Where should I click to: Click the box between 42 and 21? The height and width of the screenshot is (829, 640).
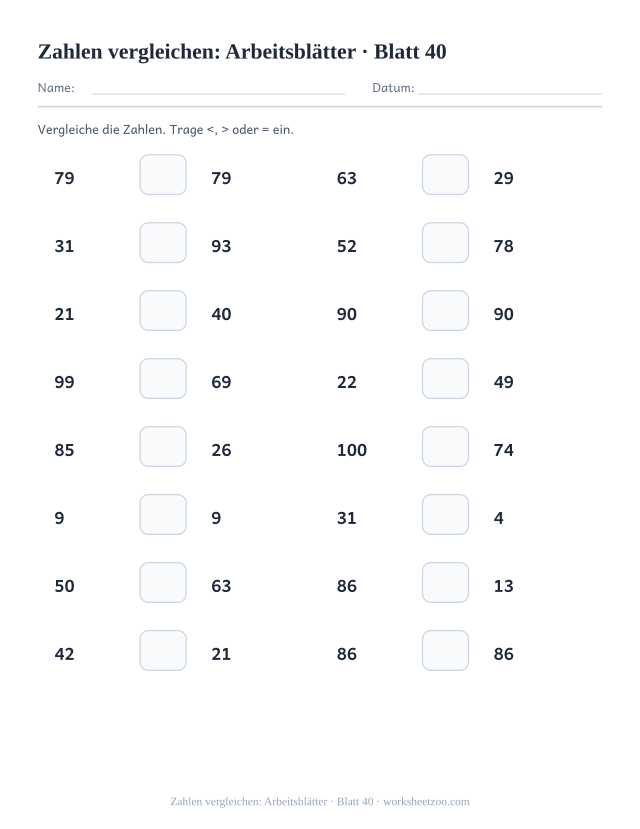tap(163, 650)
